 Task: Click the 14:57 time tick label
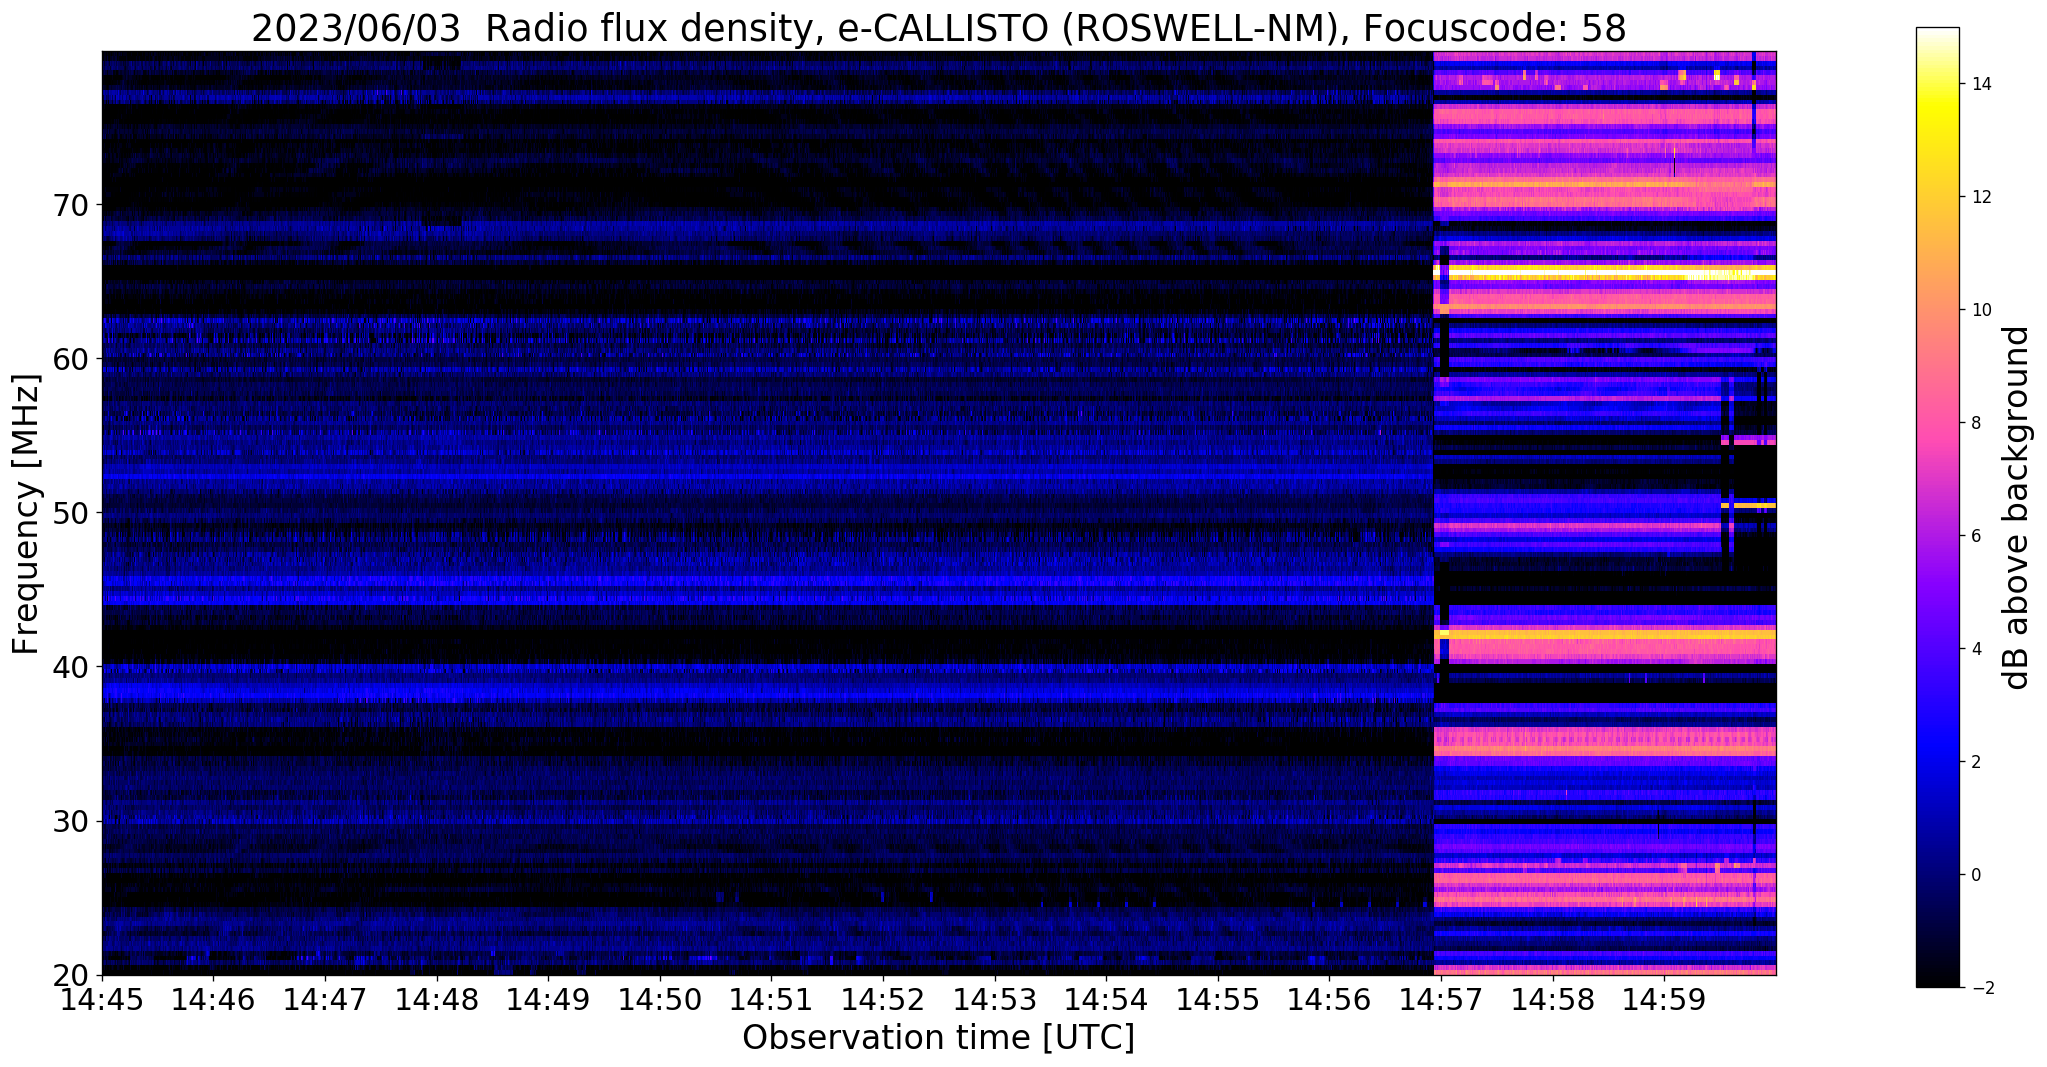click(1441, 999)
